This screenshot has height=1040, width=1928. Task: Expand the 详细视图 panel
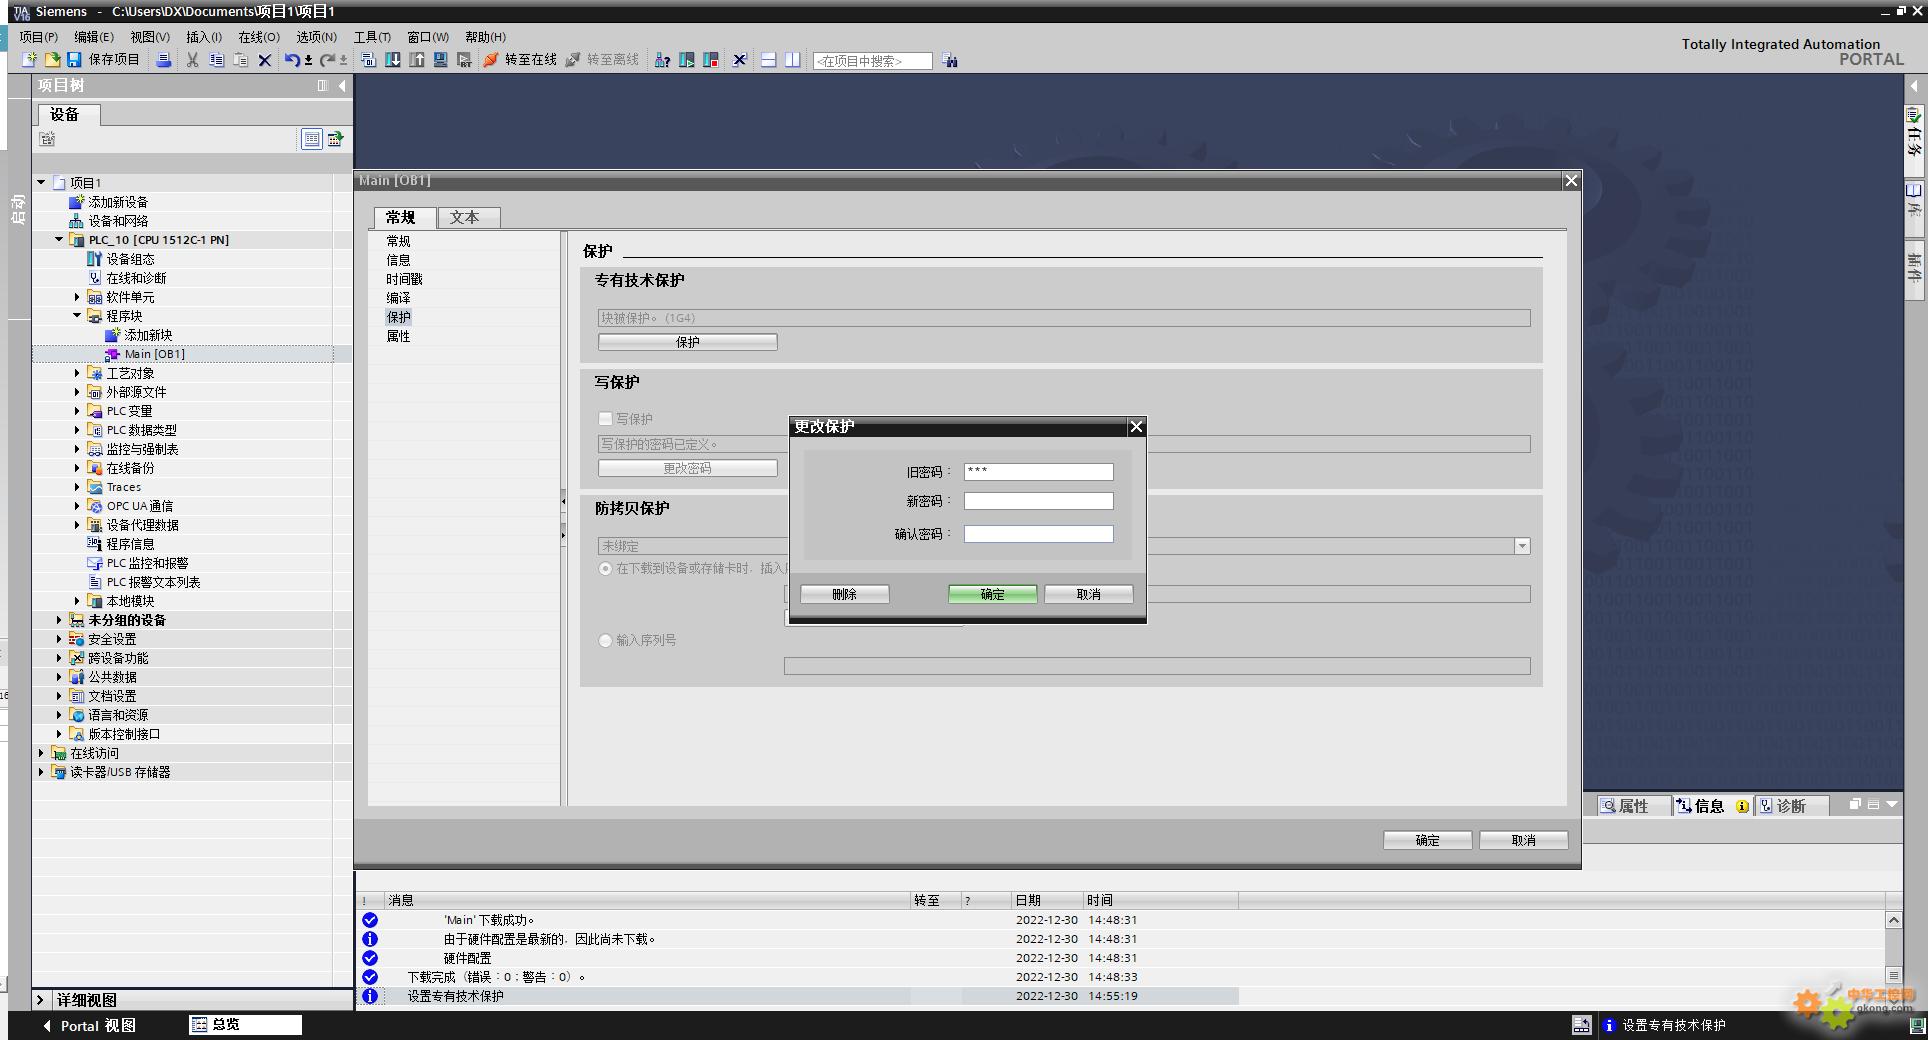click(41, 1000)
